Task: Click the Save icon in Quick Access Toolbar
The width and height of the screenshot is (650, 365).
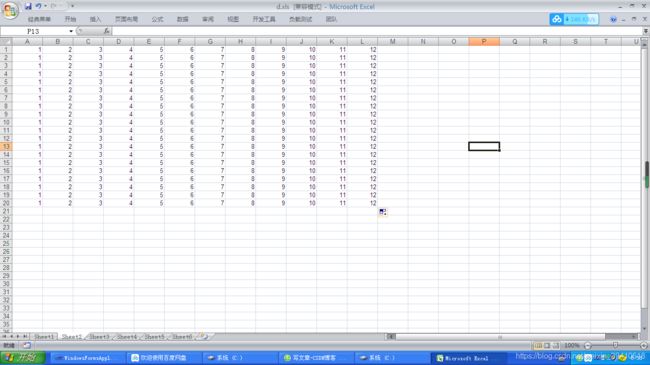Action: pyautogui.click(x=28, y=6)
